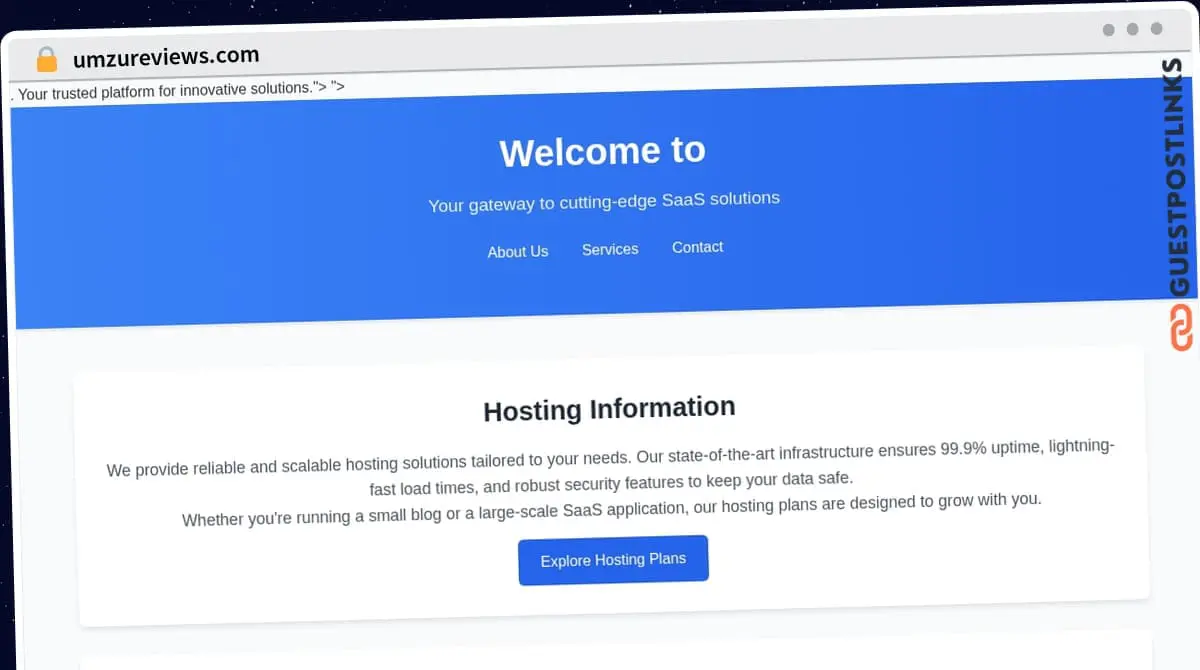Click the middle gray window dot
The width and height of the screenshot is (1200, 670).
pyautogui.click(x=1132, y=29)
